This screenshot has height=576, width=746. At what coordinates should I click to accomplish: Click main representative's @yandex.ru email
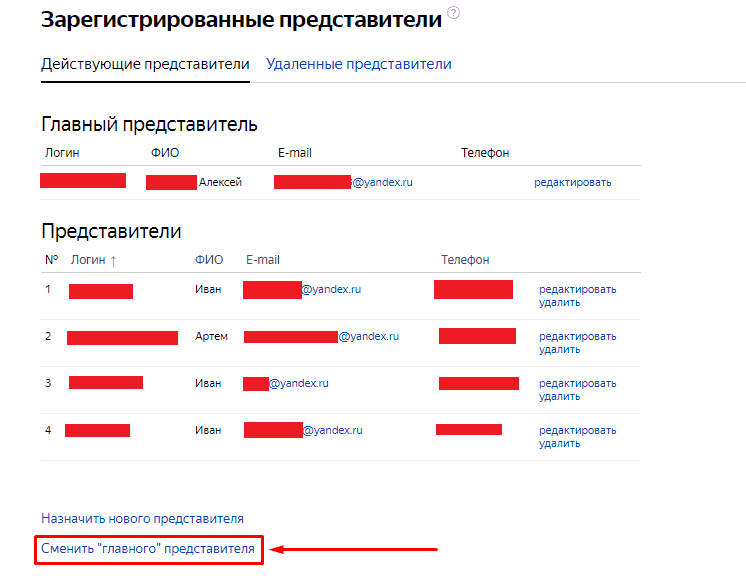click(x=382, y=182)
